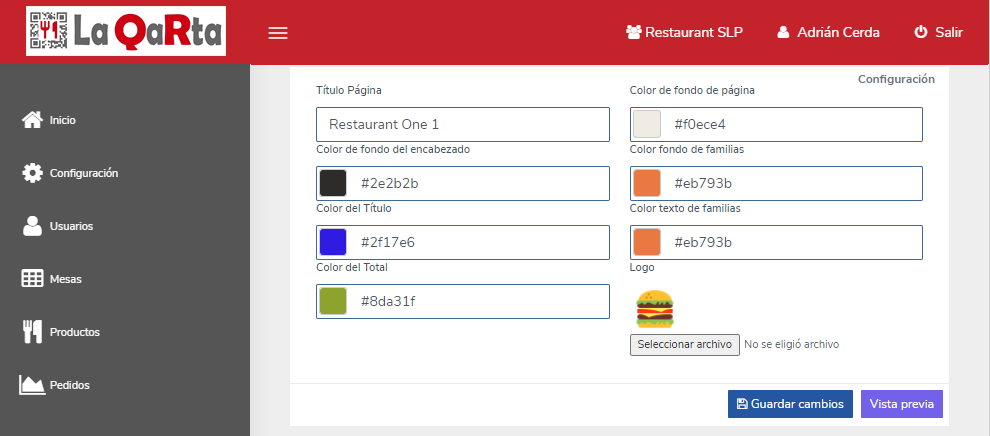The height and width of the screenshot is (436, 990).
Task: Open Configuración in the sidebar
Action: coord(84,173)
